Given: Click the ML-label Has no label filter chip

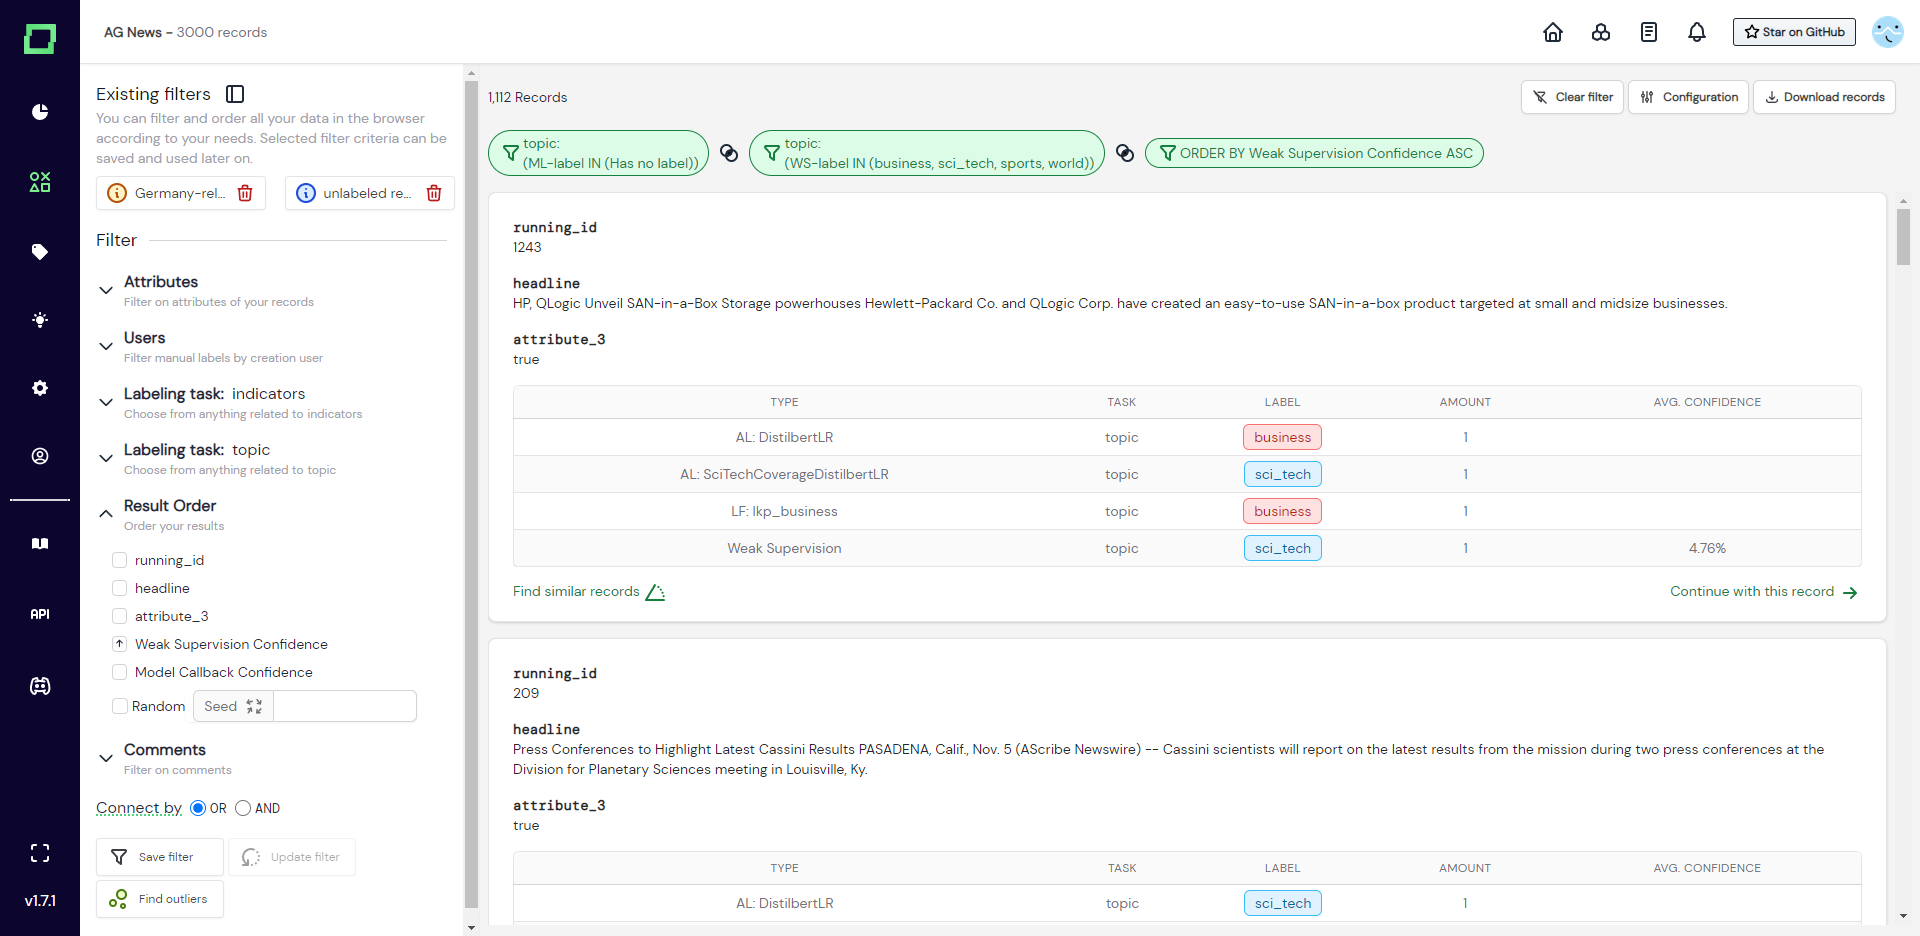Looking at the screenshot, I should point(598,153).
